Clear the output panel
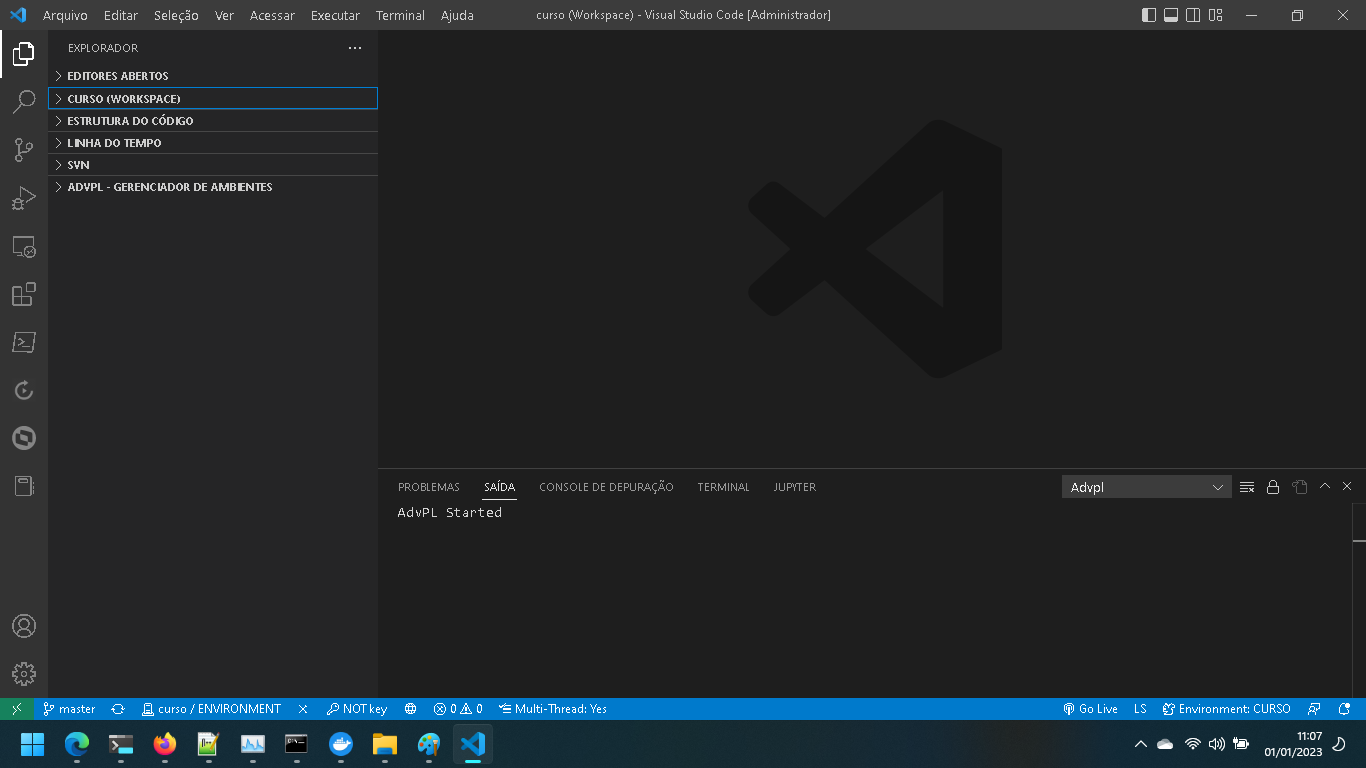The height and width of the screenshot is (768, 1366). click(1247, 487)
